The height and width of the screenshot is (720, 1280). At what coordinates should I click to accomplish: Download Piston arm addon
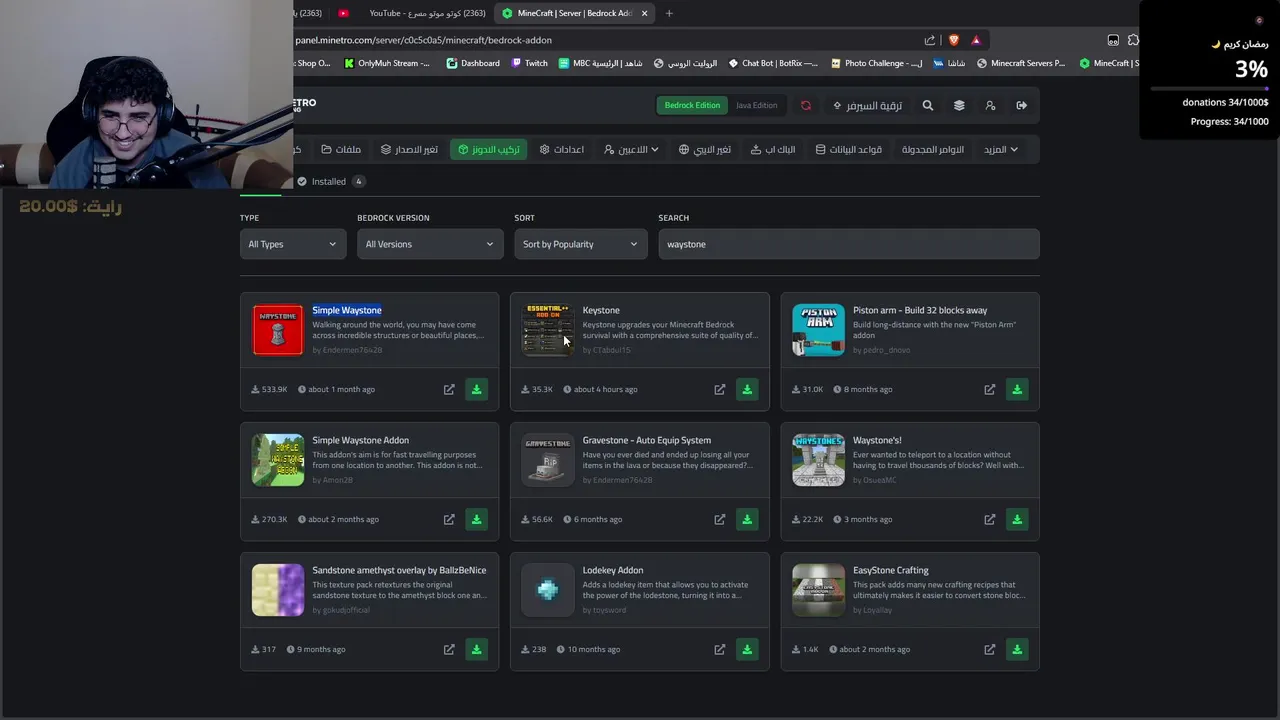(x=1017, y=389)
